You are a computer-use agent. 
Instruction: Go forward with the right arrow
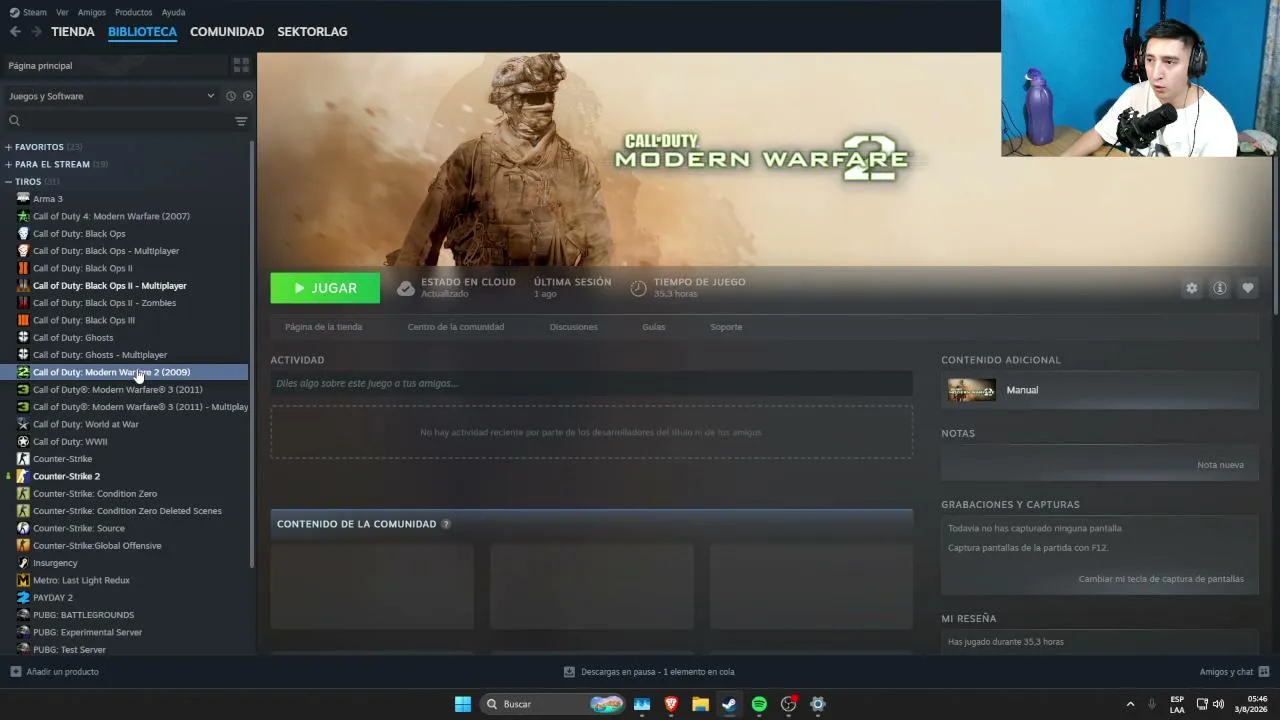pyautogui.click(x=36, y=32)
